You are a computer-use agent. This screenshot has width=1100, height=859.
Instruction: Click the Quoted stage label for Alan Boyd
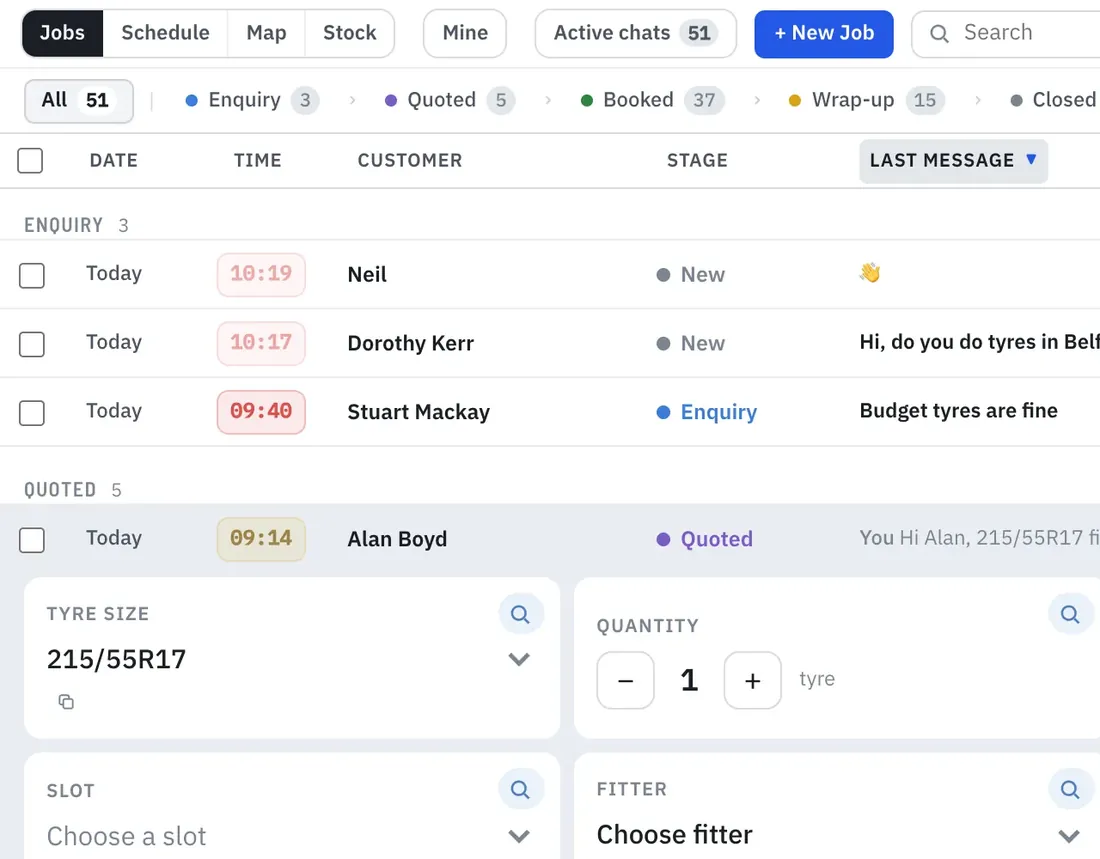tap(704, 539)
